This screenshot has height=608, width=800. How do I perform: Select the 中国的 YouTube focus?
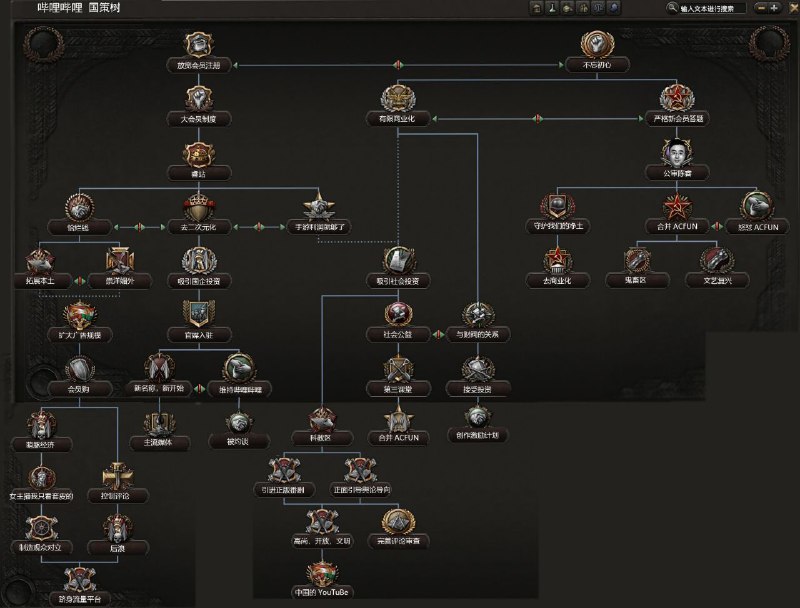tap(323, 574)
